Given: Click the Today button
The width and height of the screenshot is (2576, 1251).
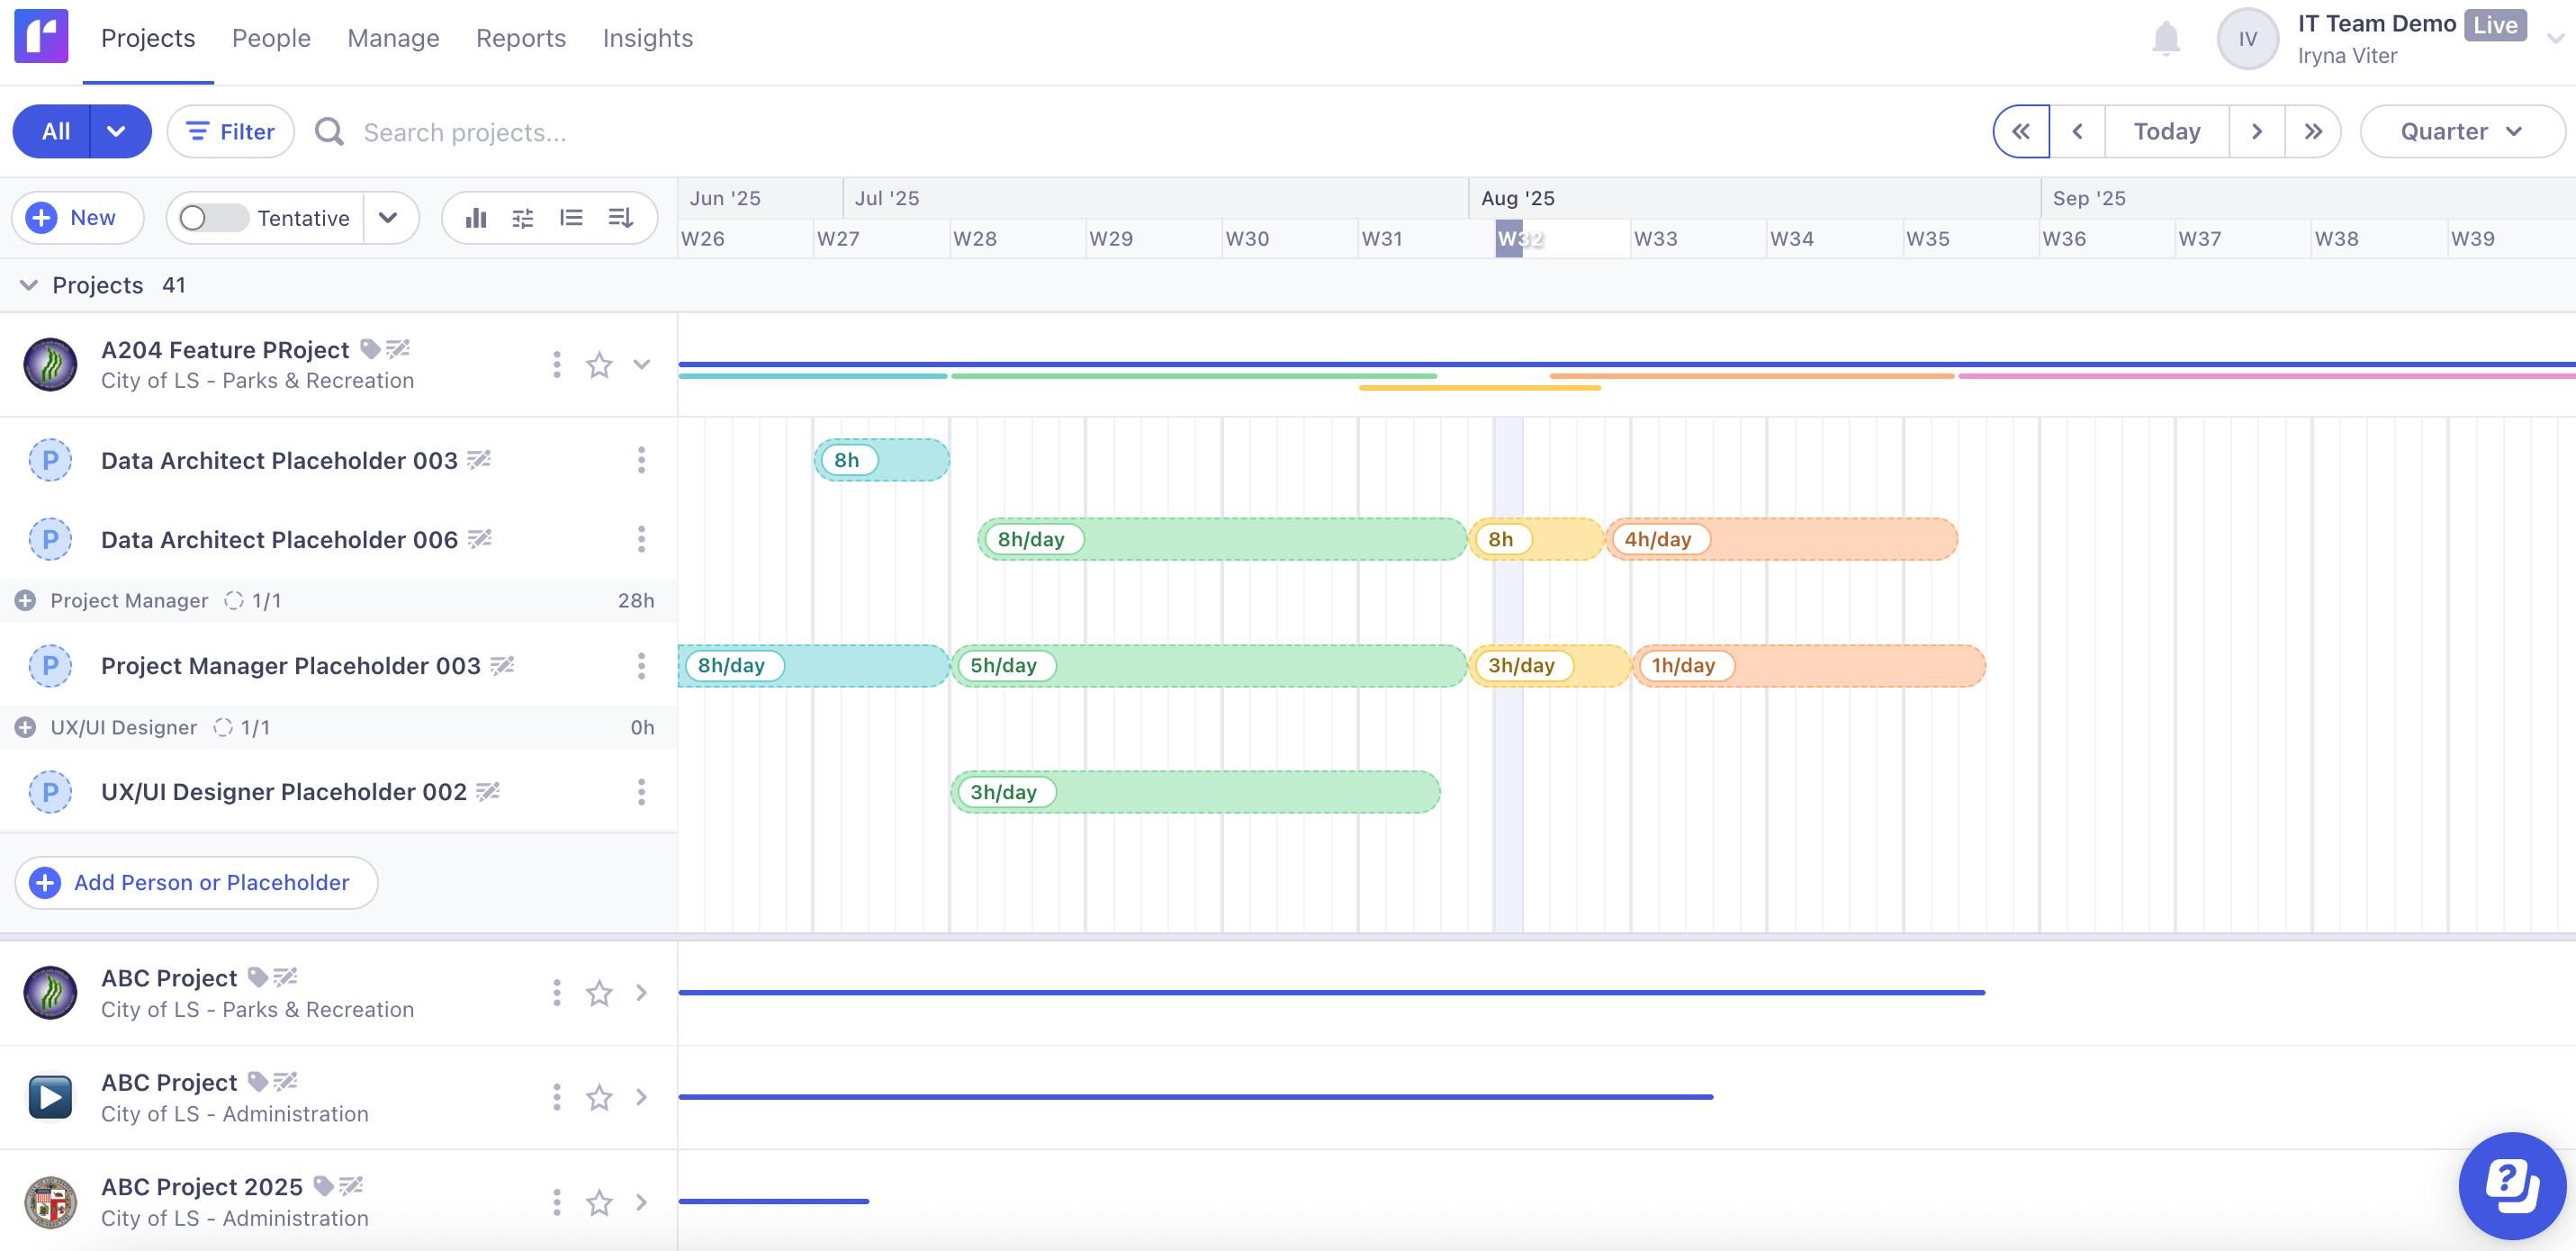Looking at the screenshot, I should point(2166,132).
